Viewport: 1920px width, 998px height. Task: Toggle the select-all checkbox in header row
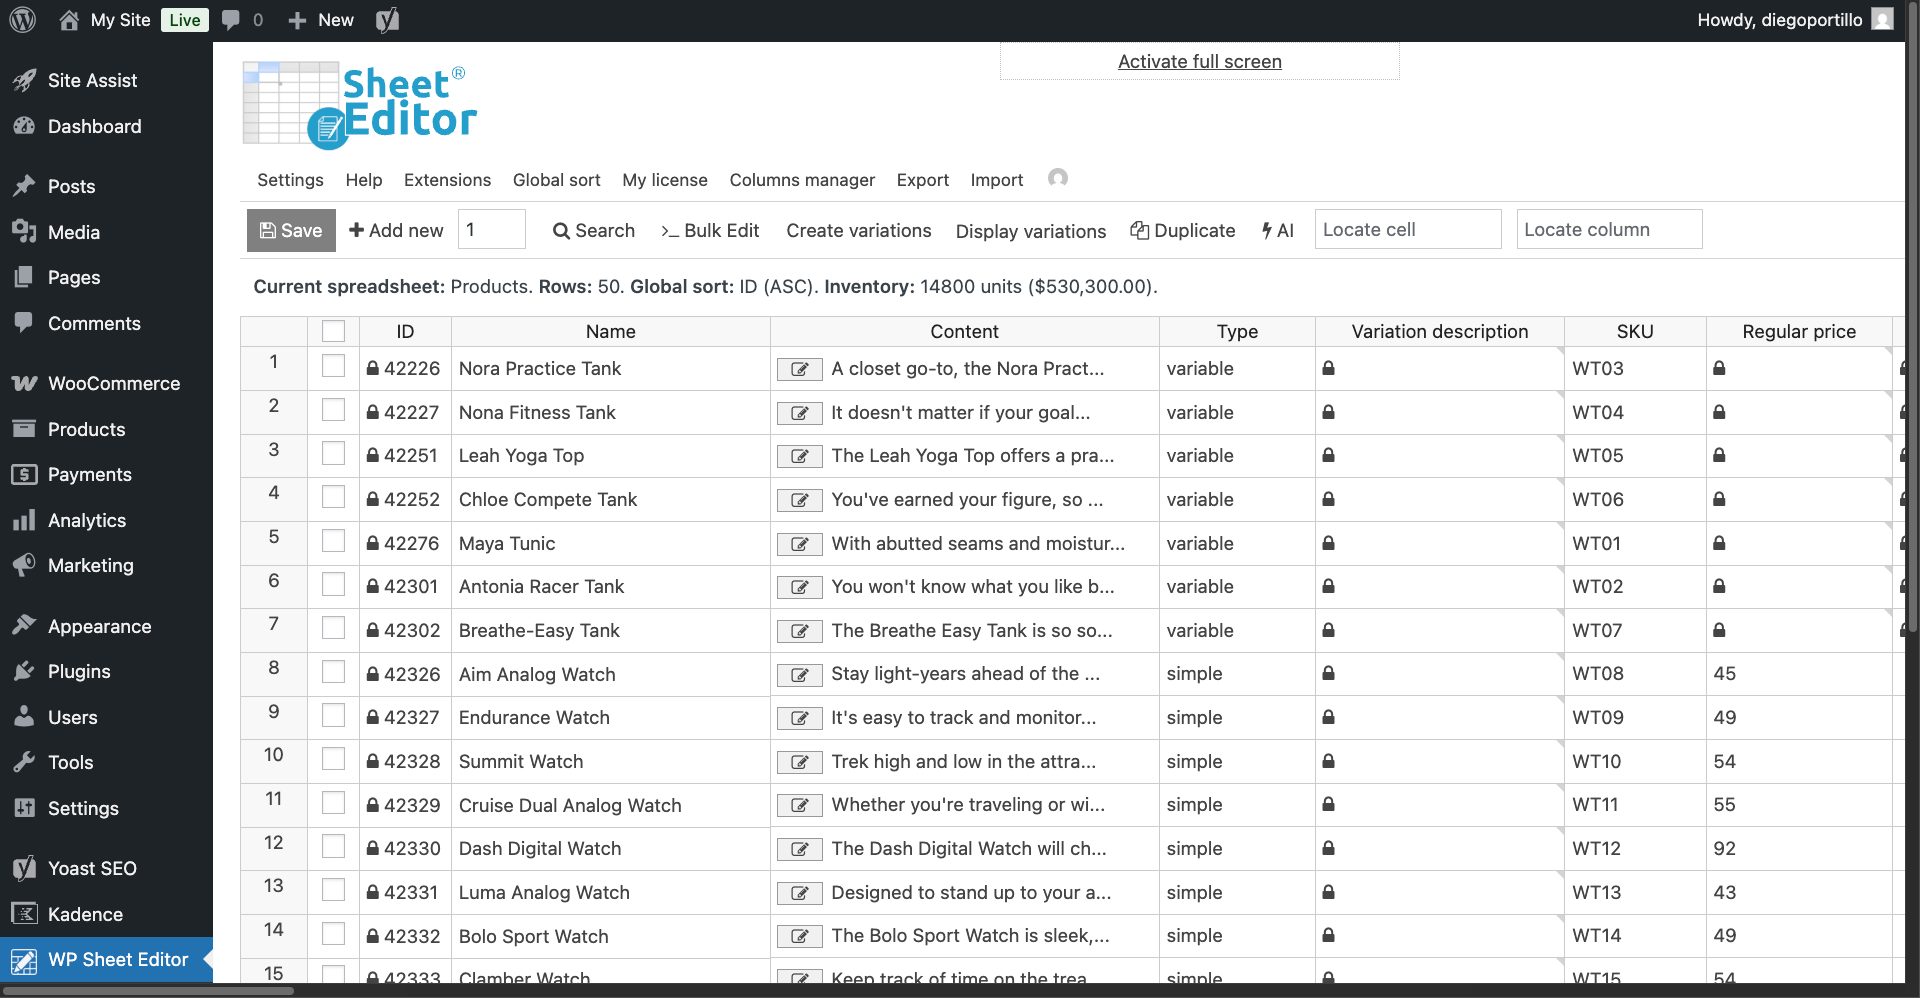(333, 331)
